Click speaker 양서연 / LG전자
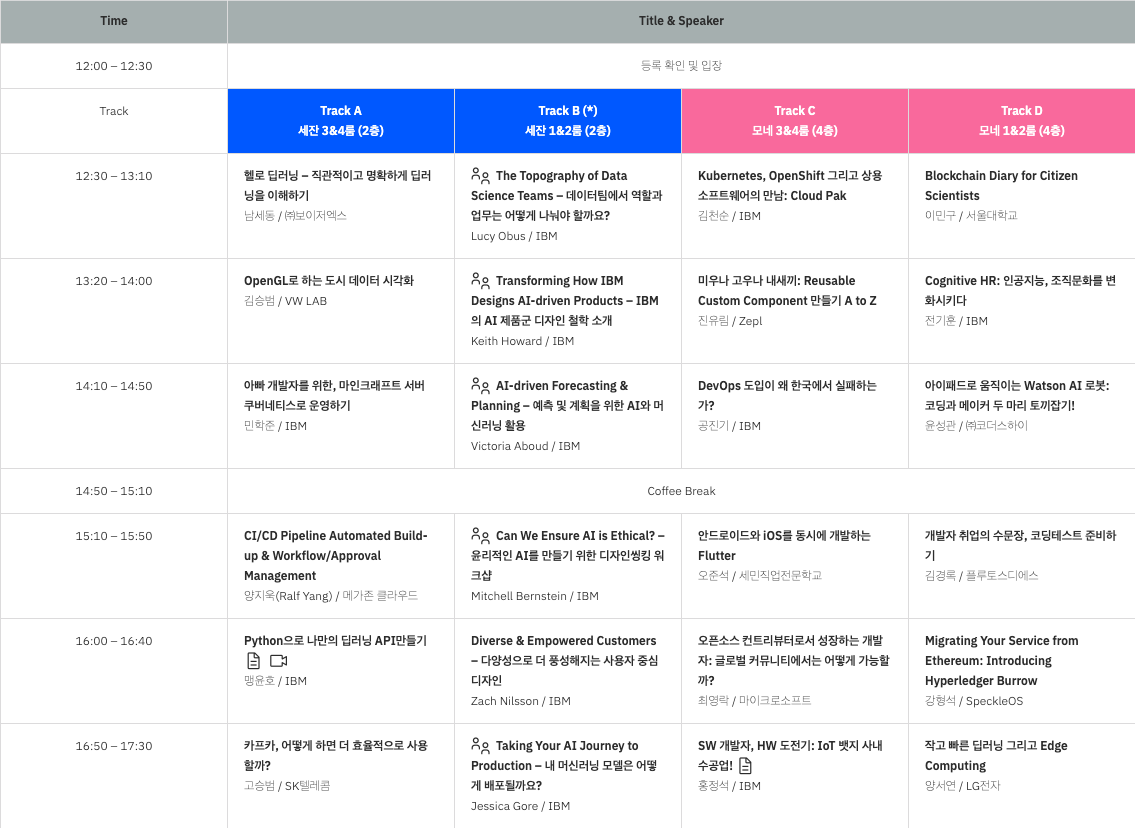This screenshot has height=828, width=1135. coord(962,785)
